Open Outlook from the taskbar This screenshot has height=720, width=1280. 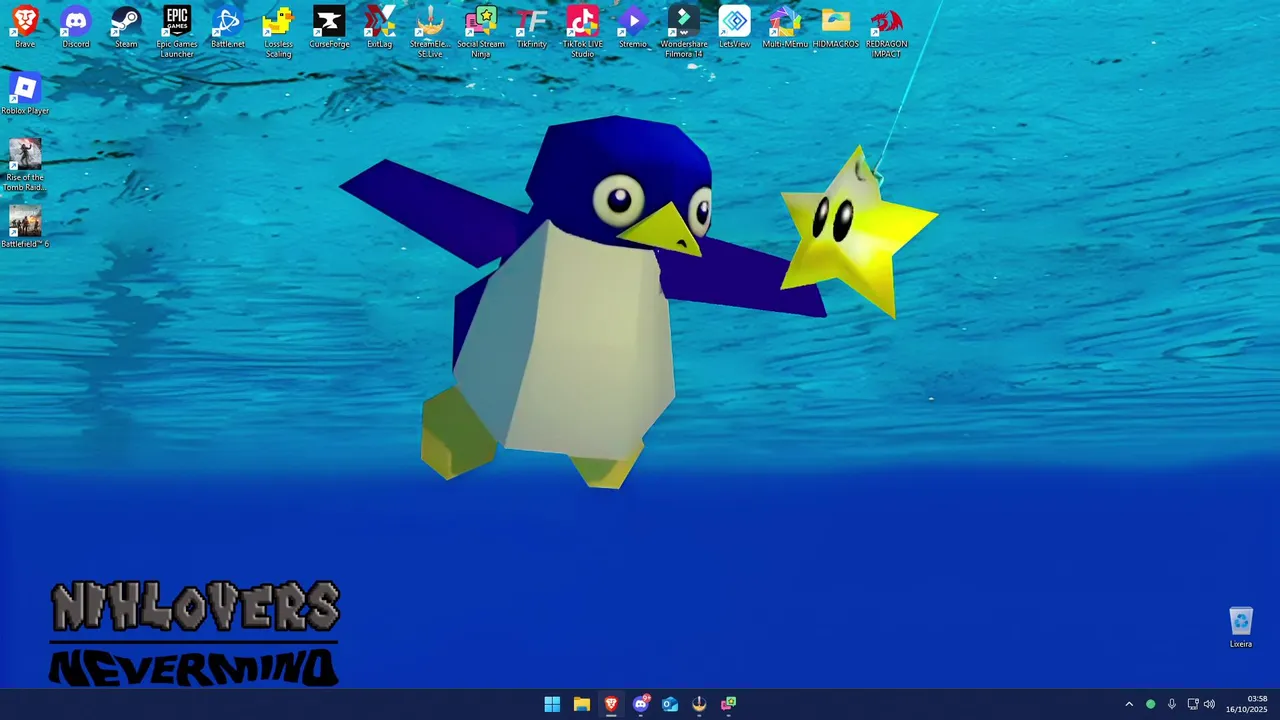point(670,704)
